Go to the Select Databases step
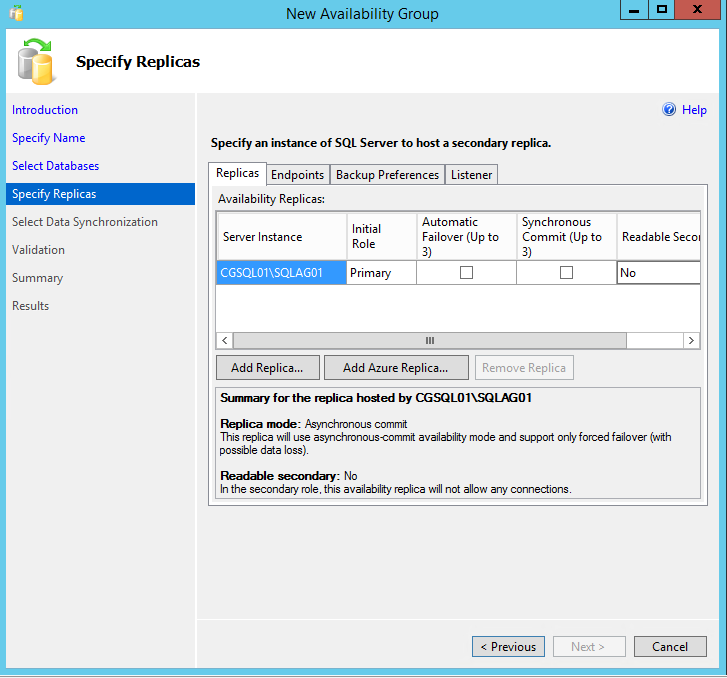The height and width of the screenshot is (678, 727). [x=56, y=166]
